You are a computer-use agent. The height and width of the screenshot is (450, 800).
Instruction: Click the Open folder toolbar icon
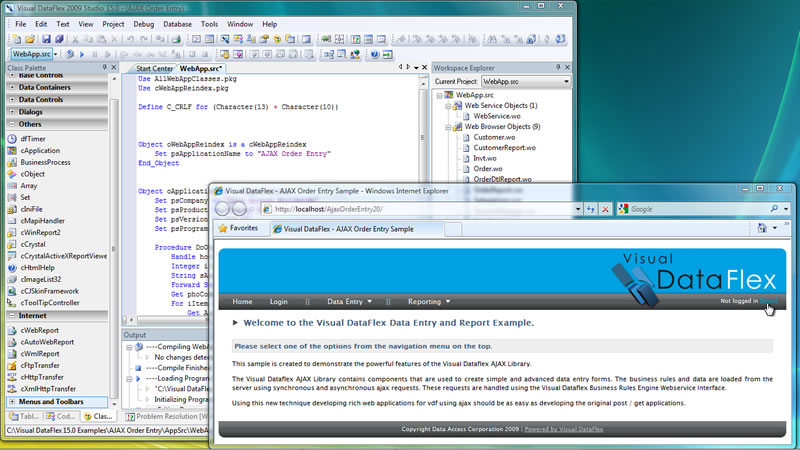30,39
